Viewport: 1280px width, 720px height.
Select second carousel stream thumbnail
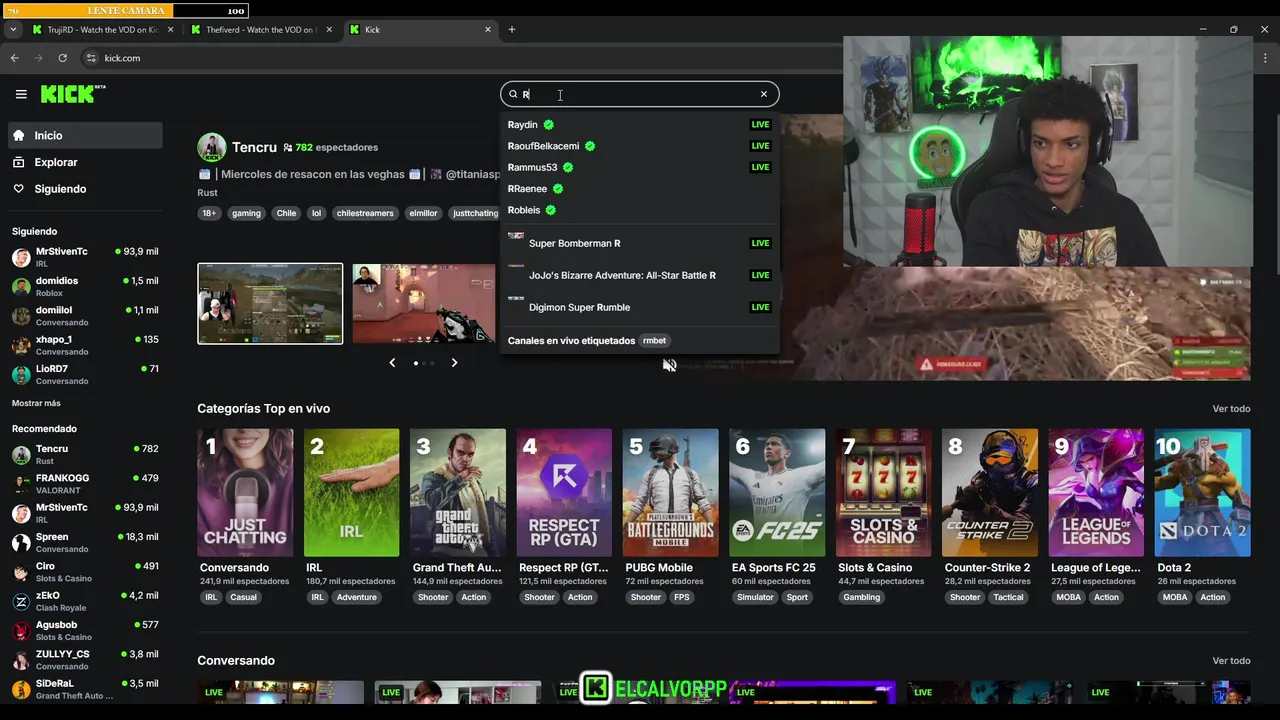coord(424,304)
